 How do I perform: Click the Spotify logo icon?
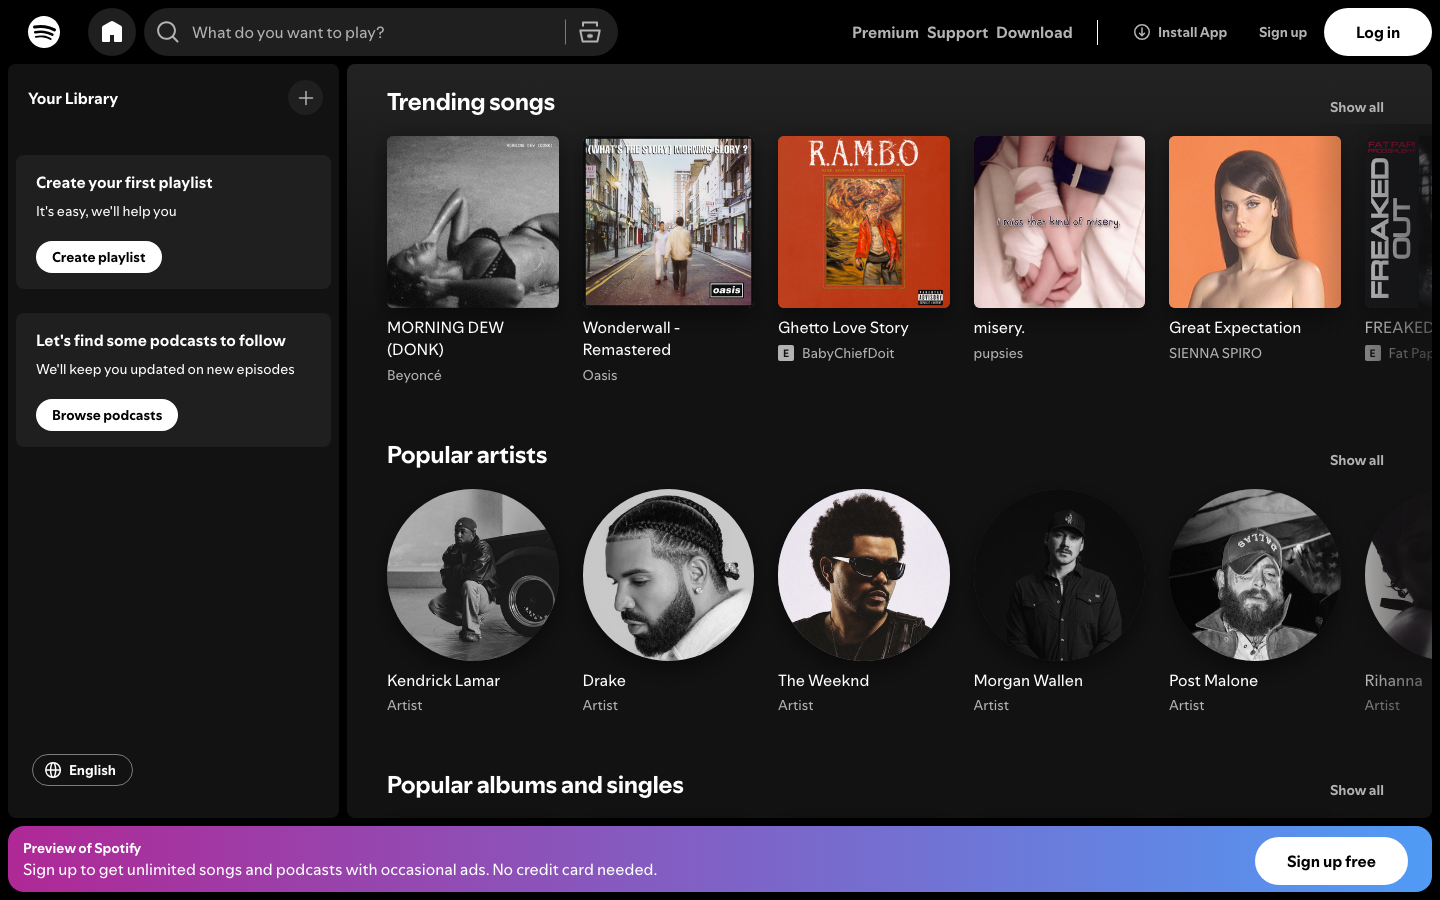point(44,32)
